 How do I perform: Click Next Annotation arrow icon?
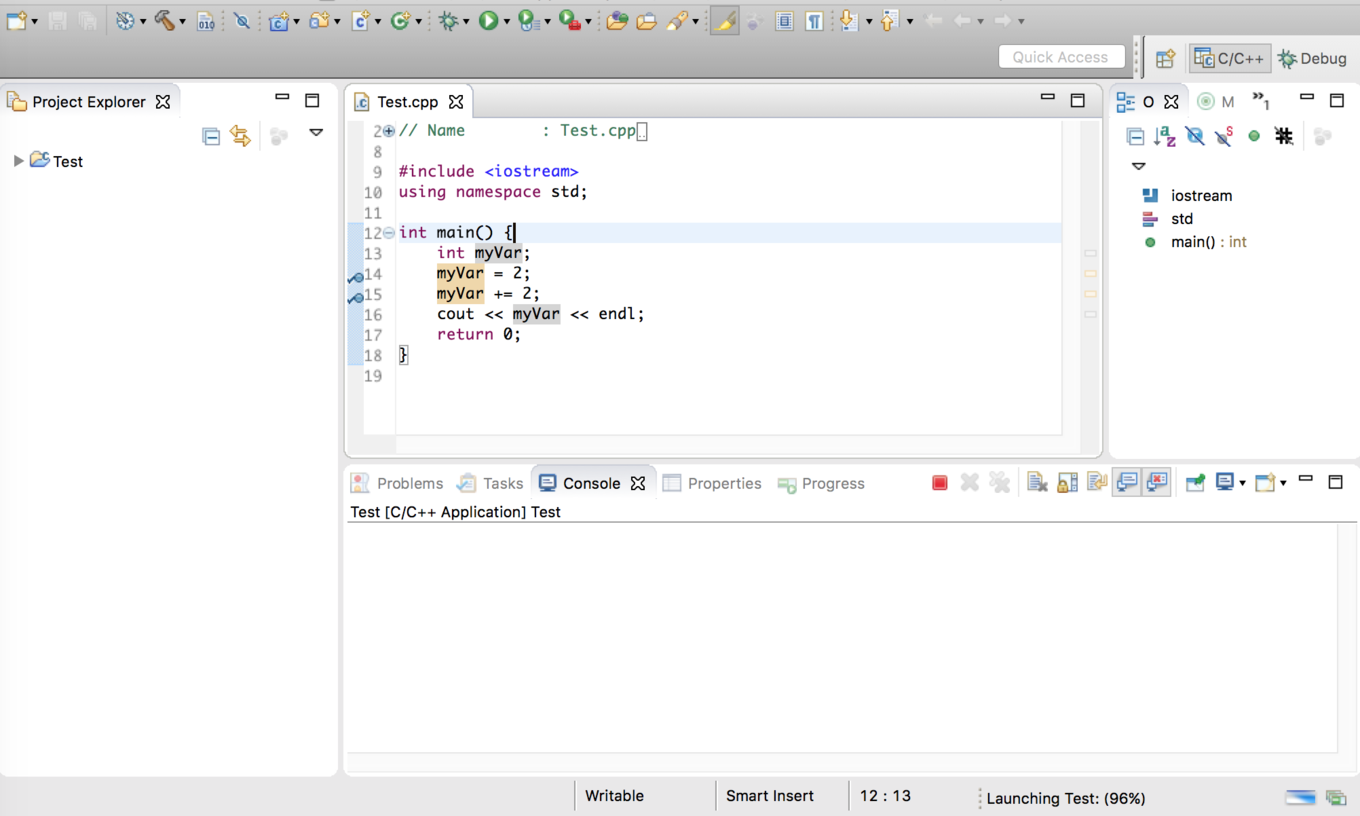(848, 20)
